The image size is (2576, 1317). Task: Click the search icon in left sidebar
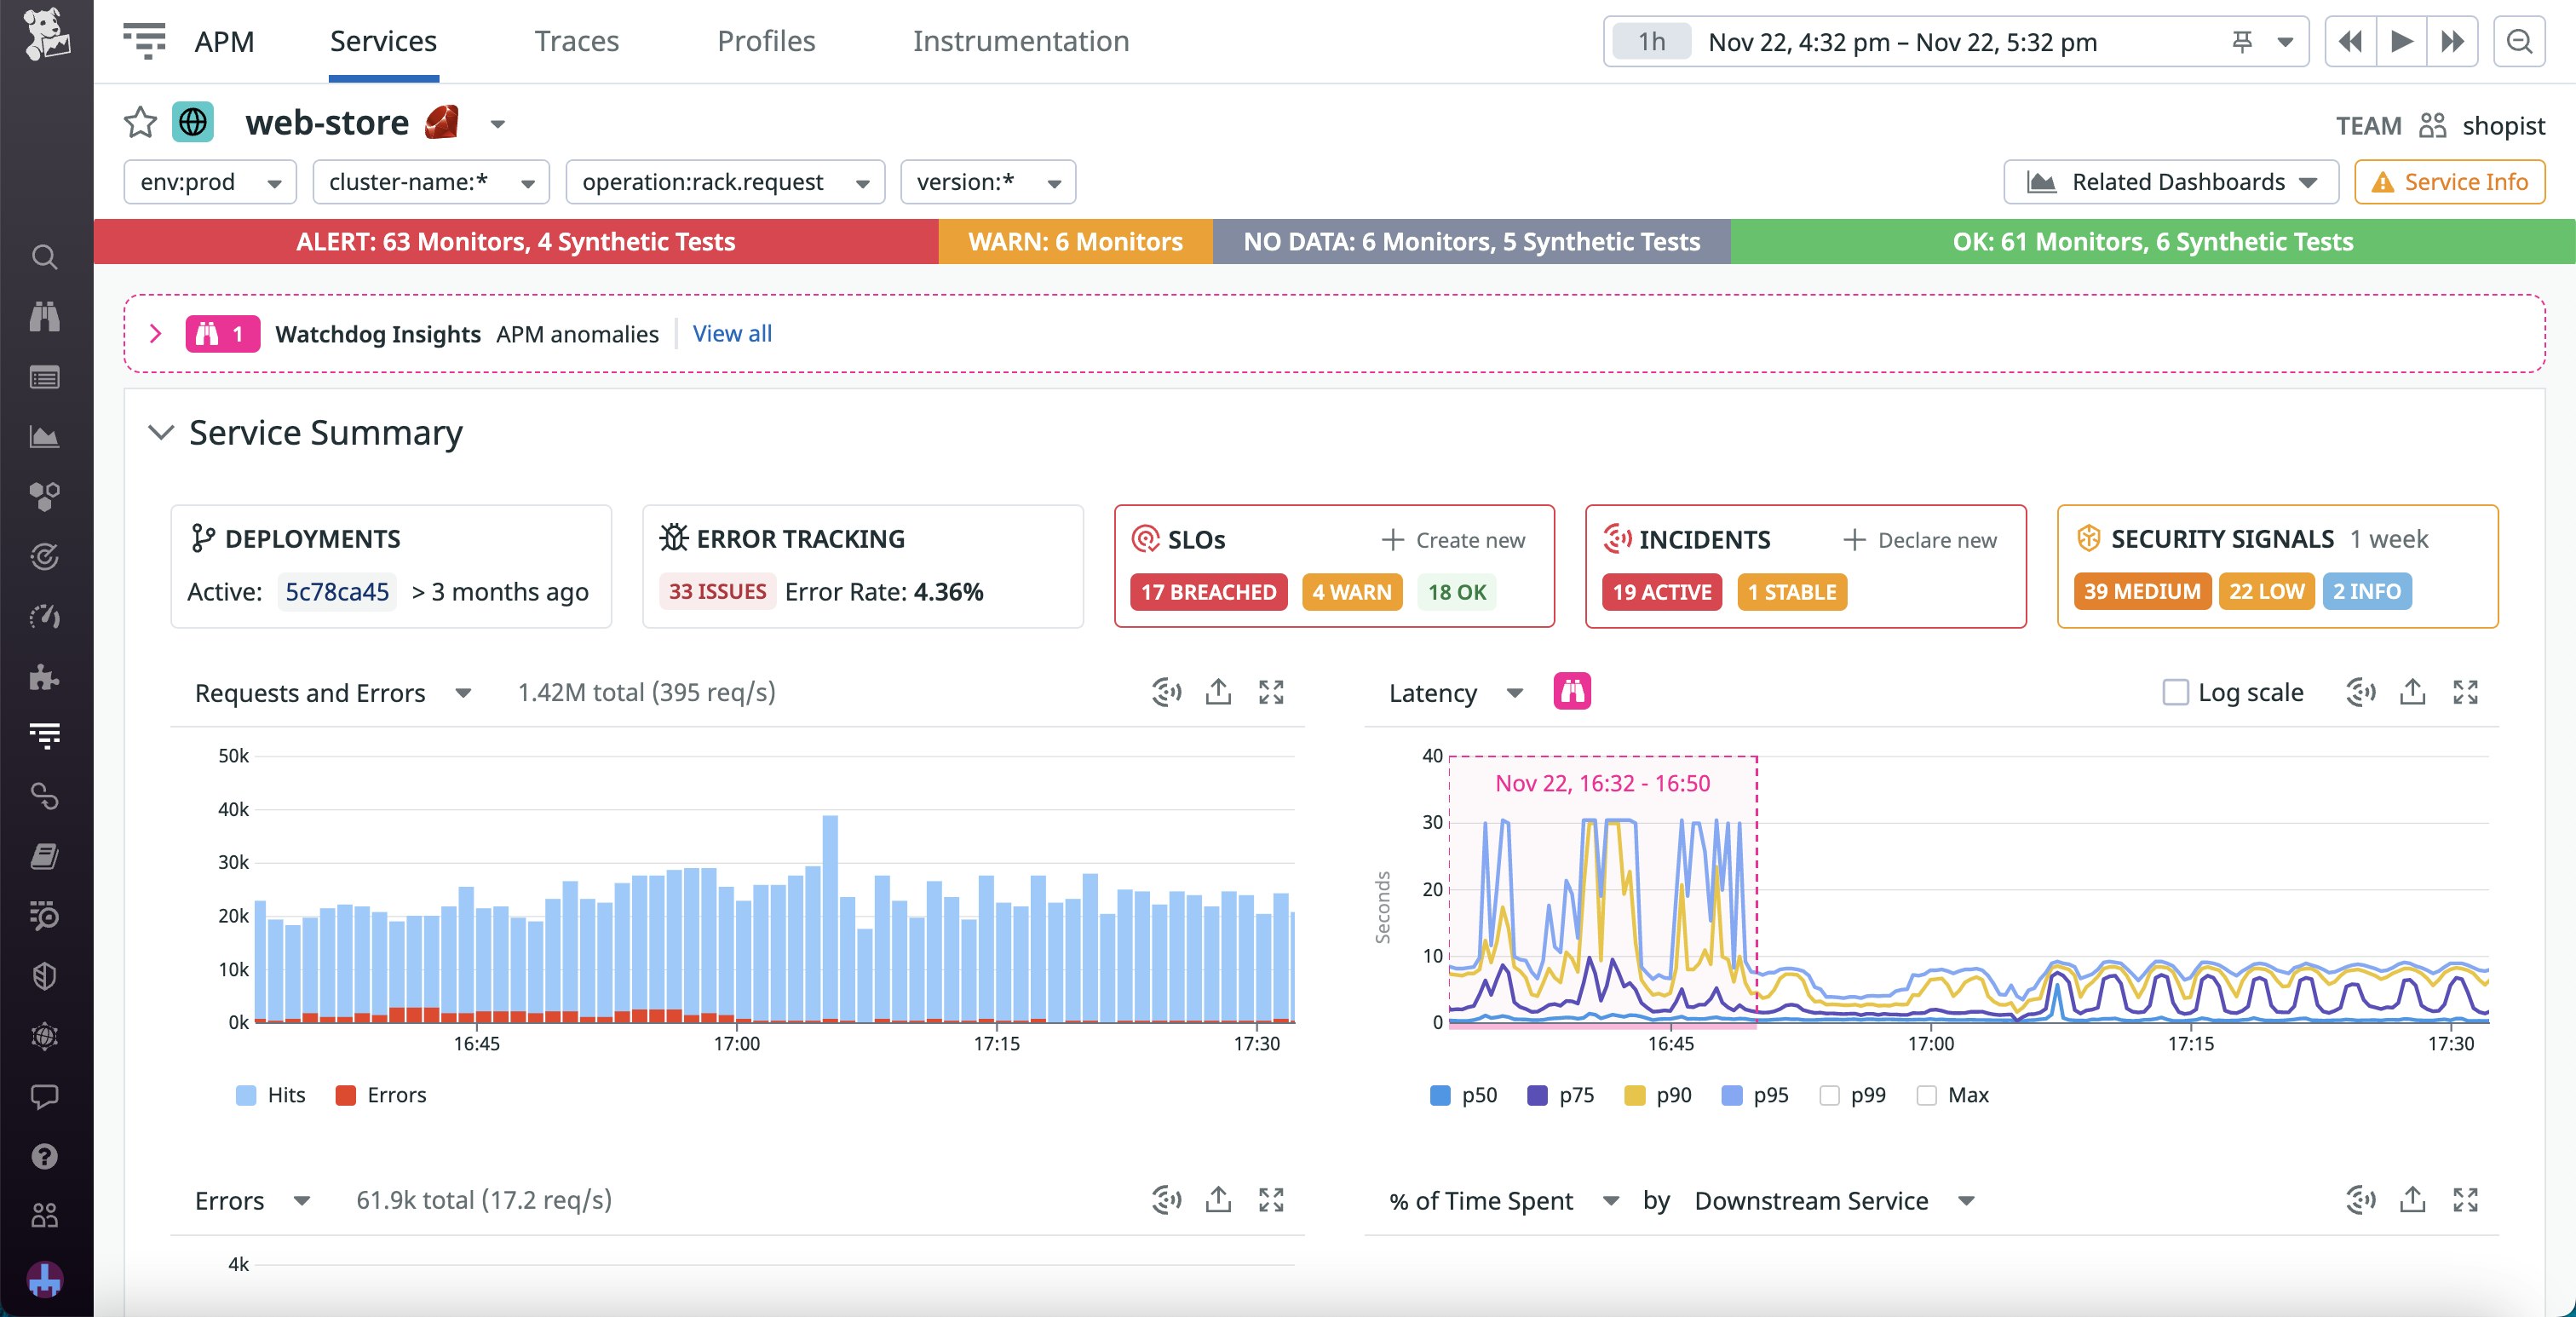coord(44,257)
